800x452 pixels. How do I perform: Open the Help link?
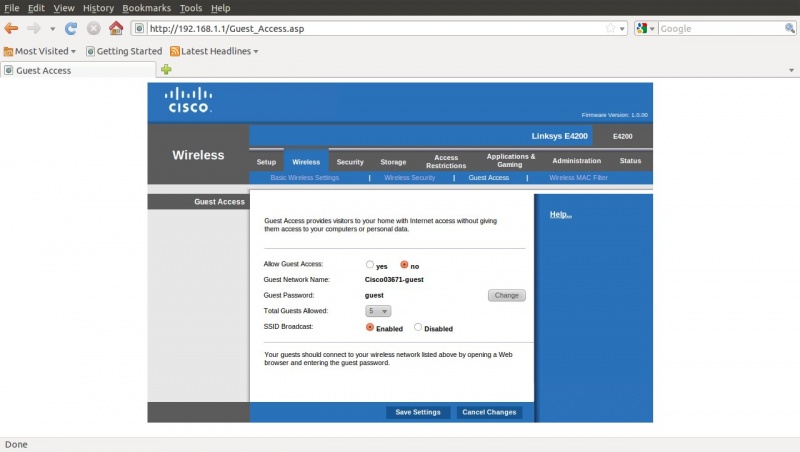[561, 214]
